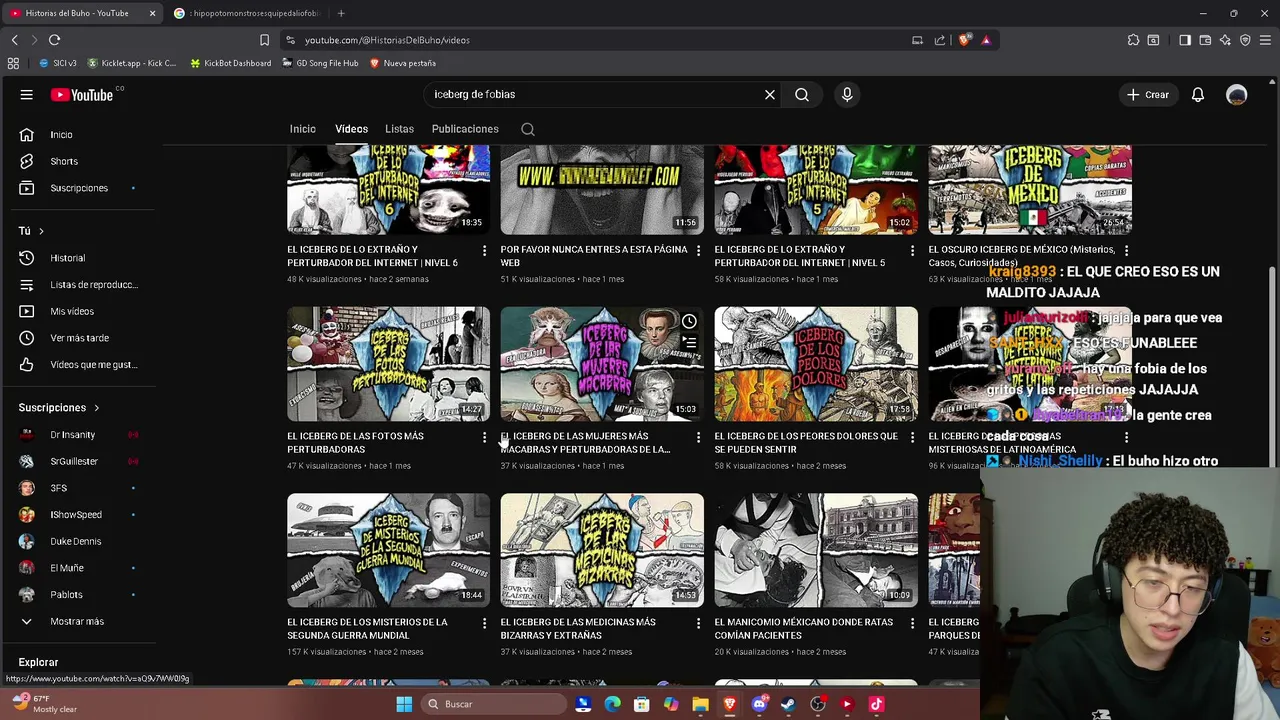Open Discord from the taskbar
The width and height of the screenshot is (1280, 720).
pos(759,704)
